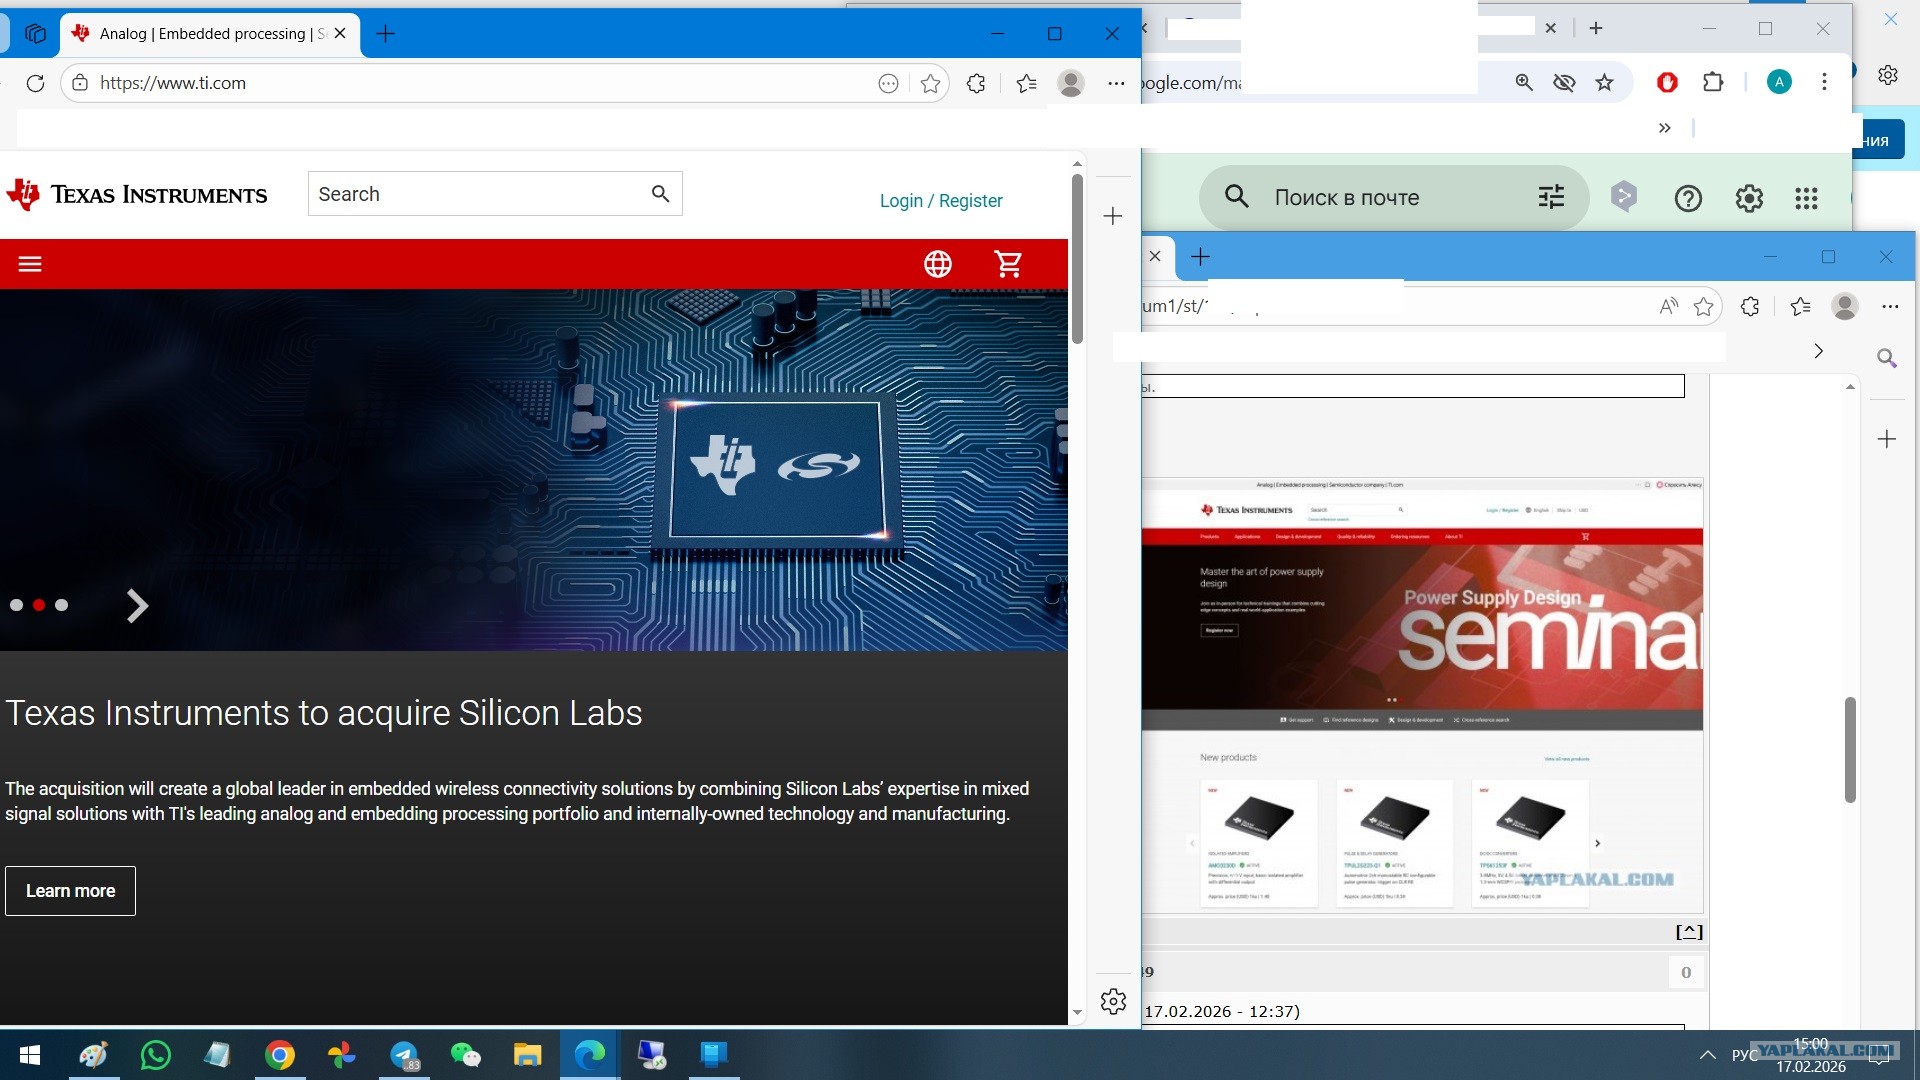Open Gmail settings gear

click(1749, 198)
